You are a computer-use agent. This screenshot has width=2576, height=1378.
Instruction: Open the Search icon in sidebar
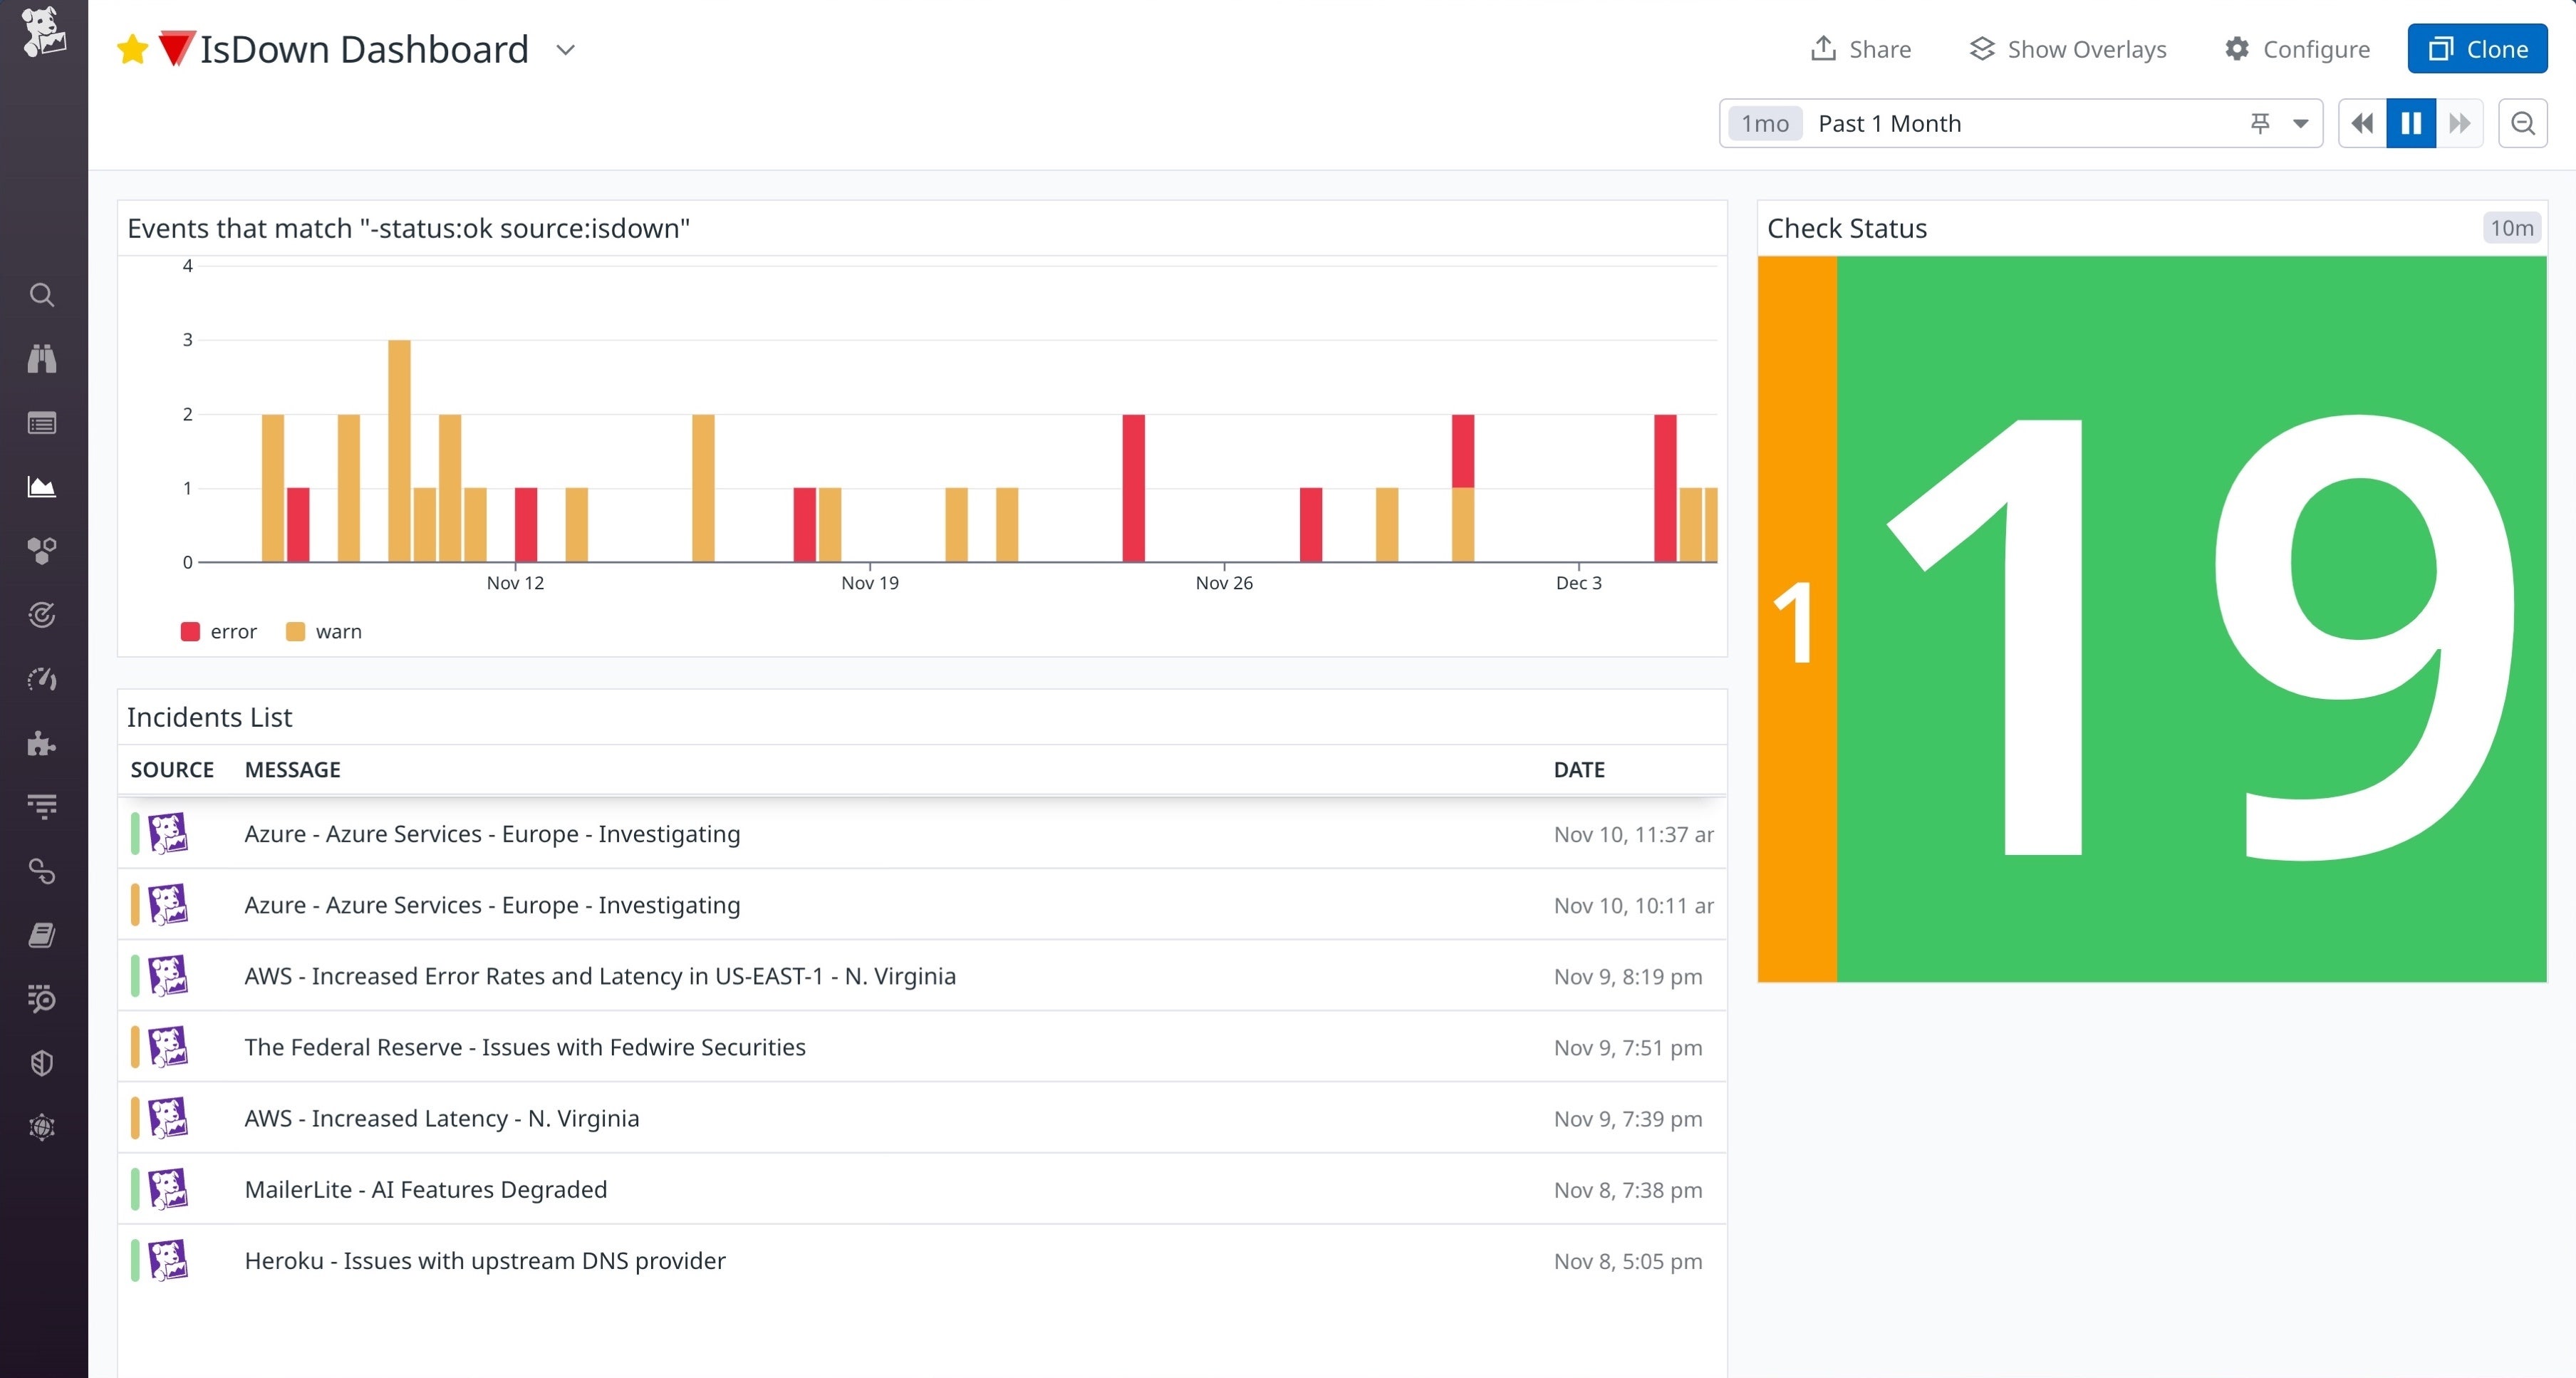pos(41,295)
